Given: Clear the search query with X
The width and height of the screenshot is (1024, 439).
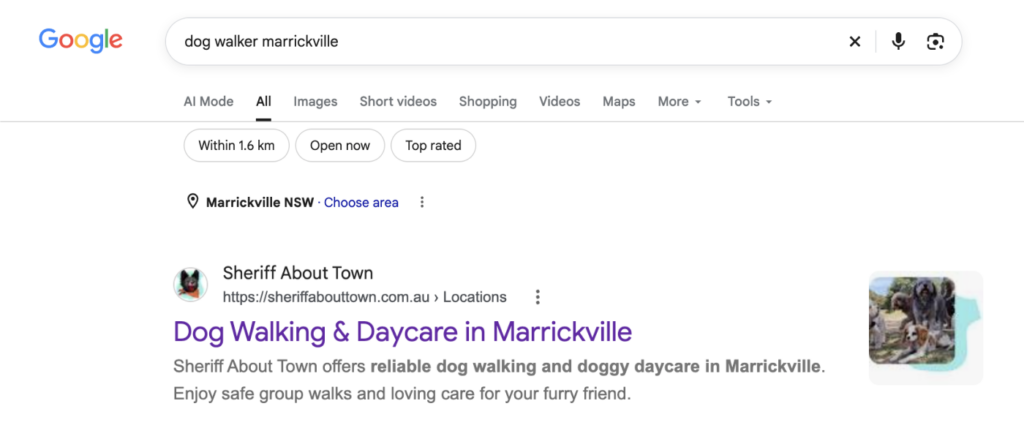Looking at the screenshot, I should [x=854, y=42].
